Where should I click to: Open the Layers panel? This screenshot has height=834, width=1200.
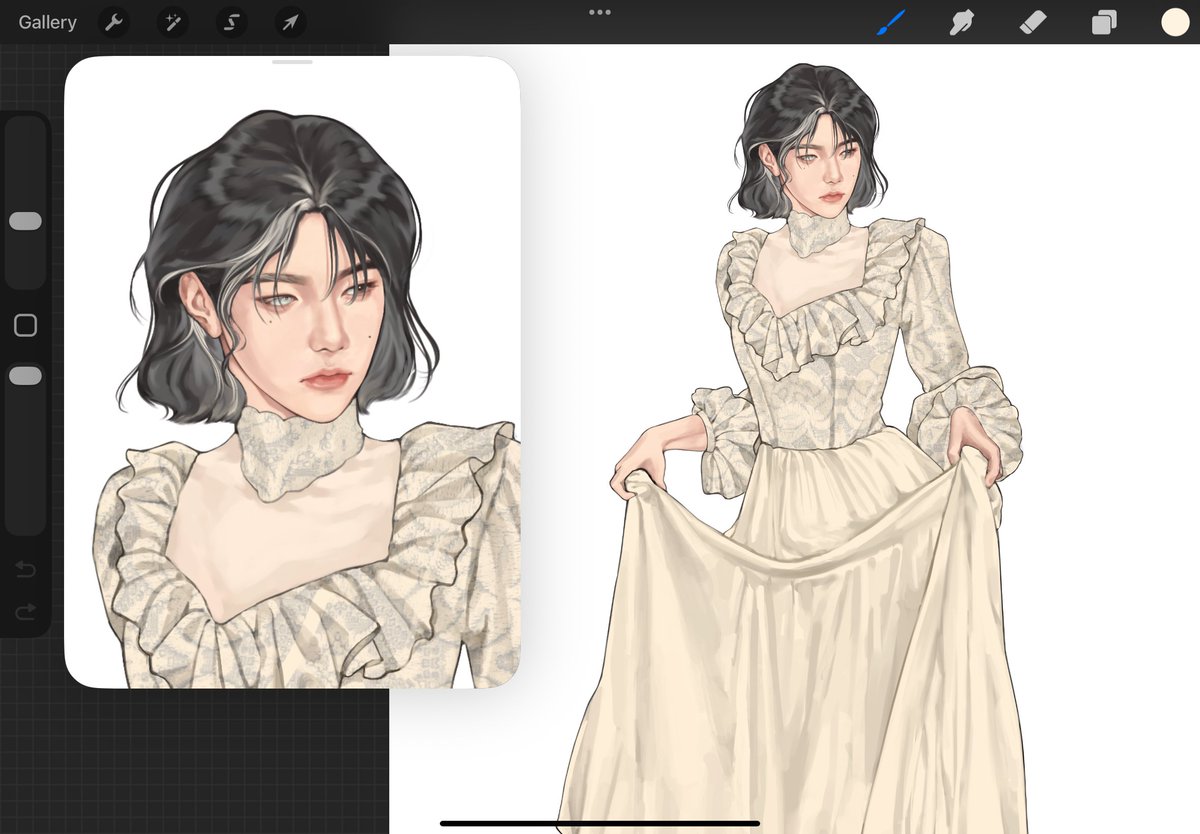coord(1104,22)
